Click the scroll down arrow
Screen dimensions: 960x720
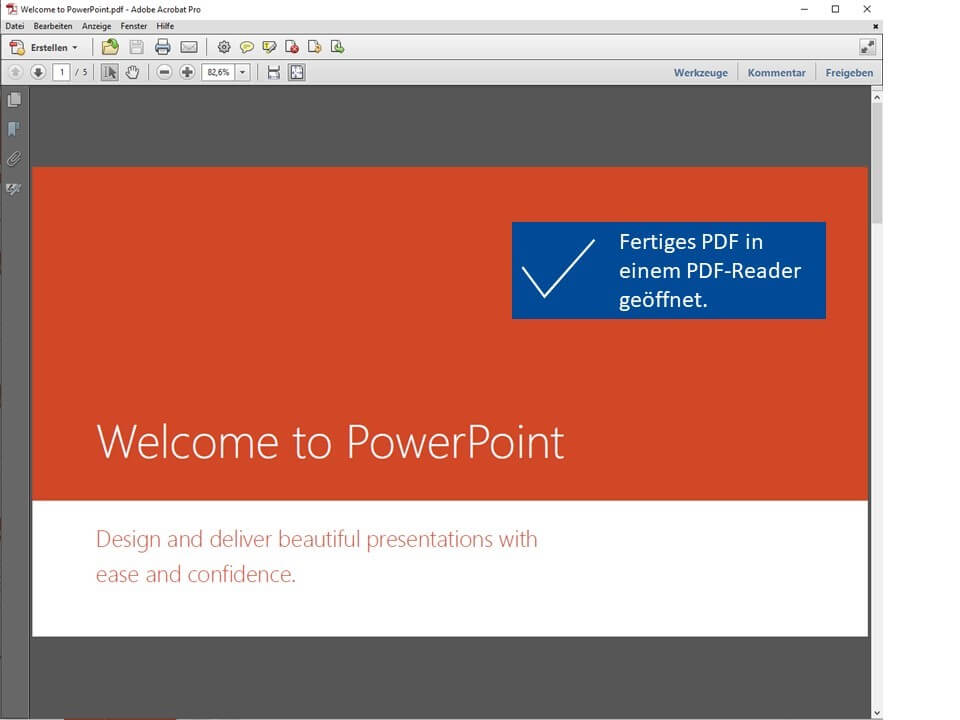coord(877,713)
